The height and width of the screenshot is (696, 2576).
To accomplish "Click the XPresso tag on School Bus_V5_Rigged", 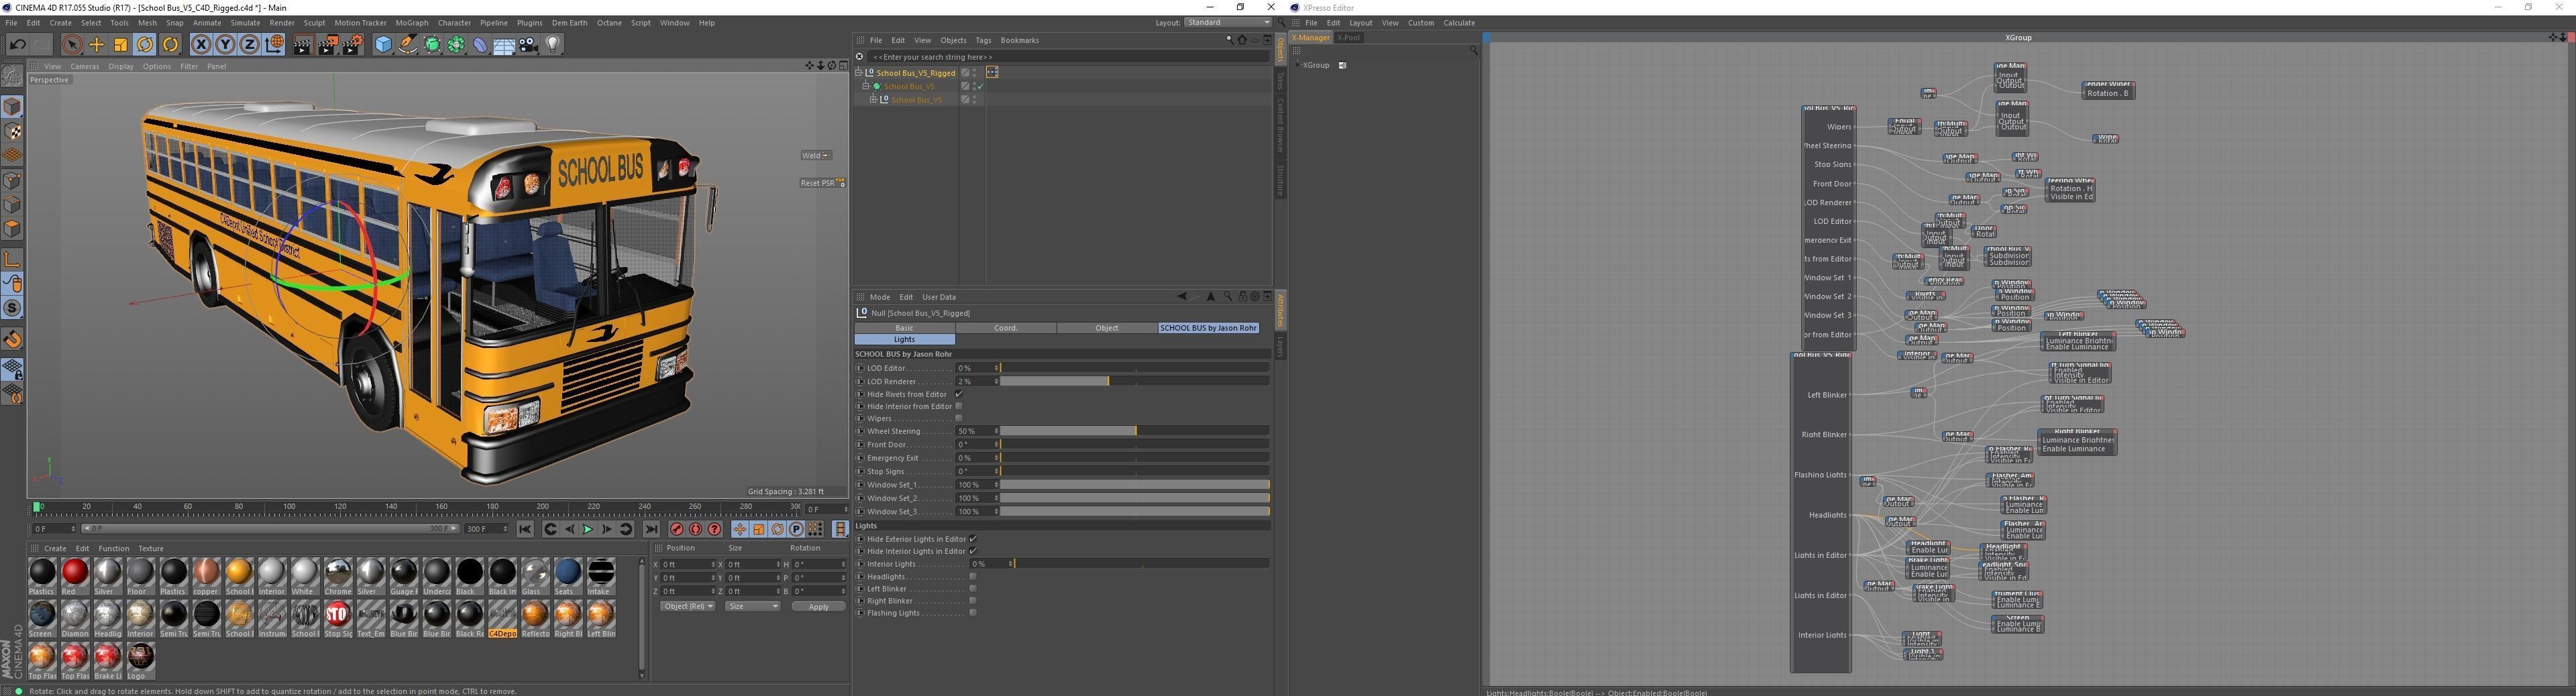I will (x=992, y=72).
